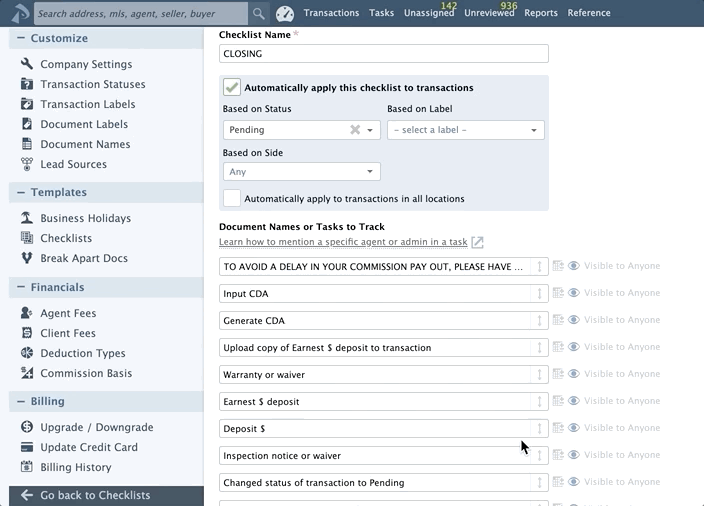Click Go back to Checklists

[95, 495]
